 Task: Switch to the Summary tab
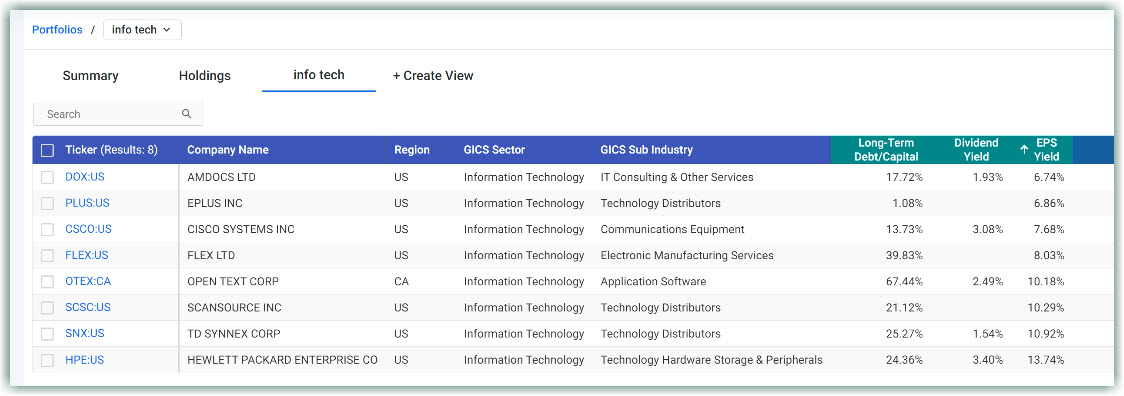[90, 75]
